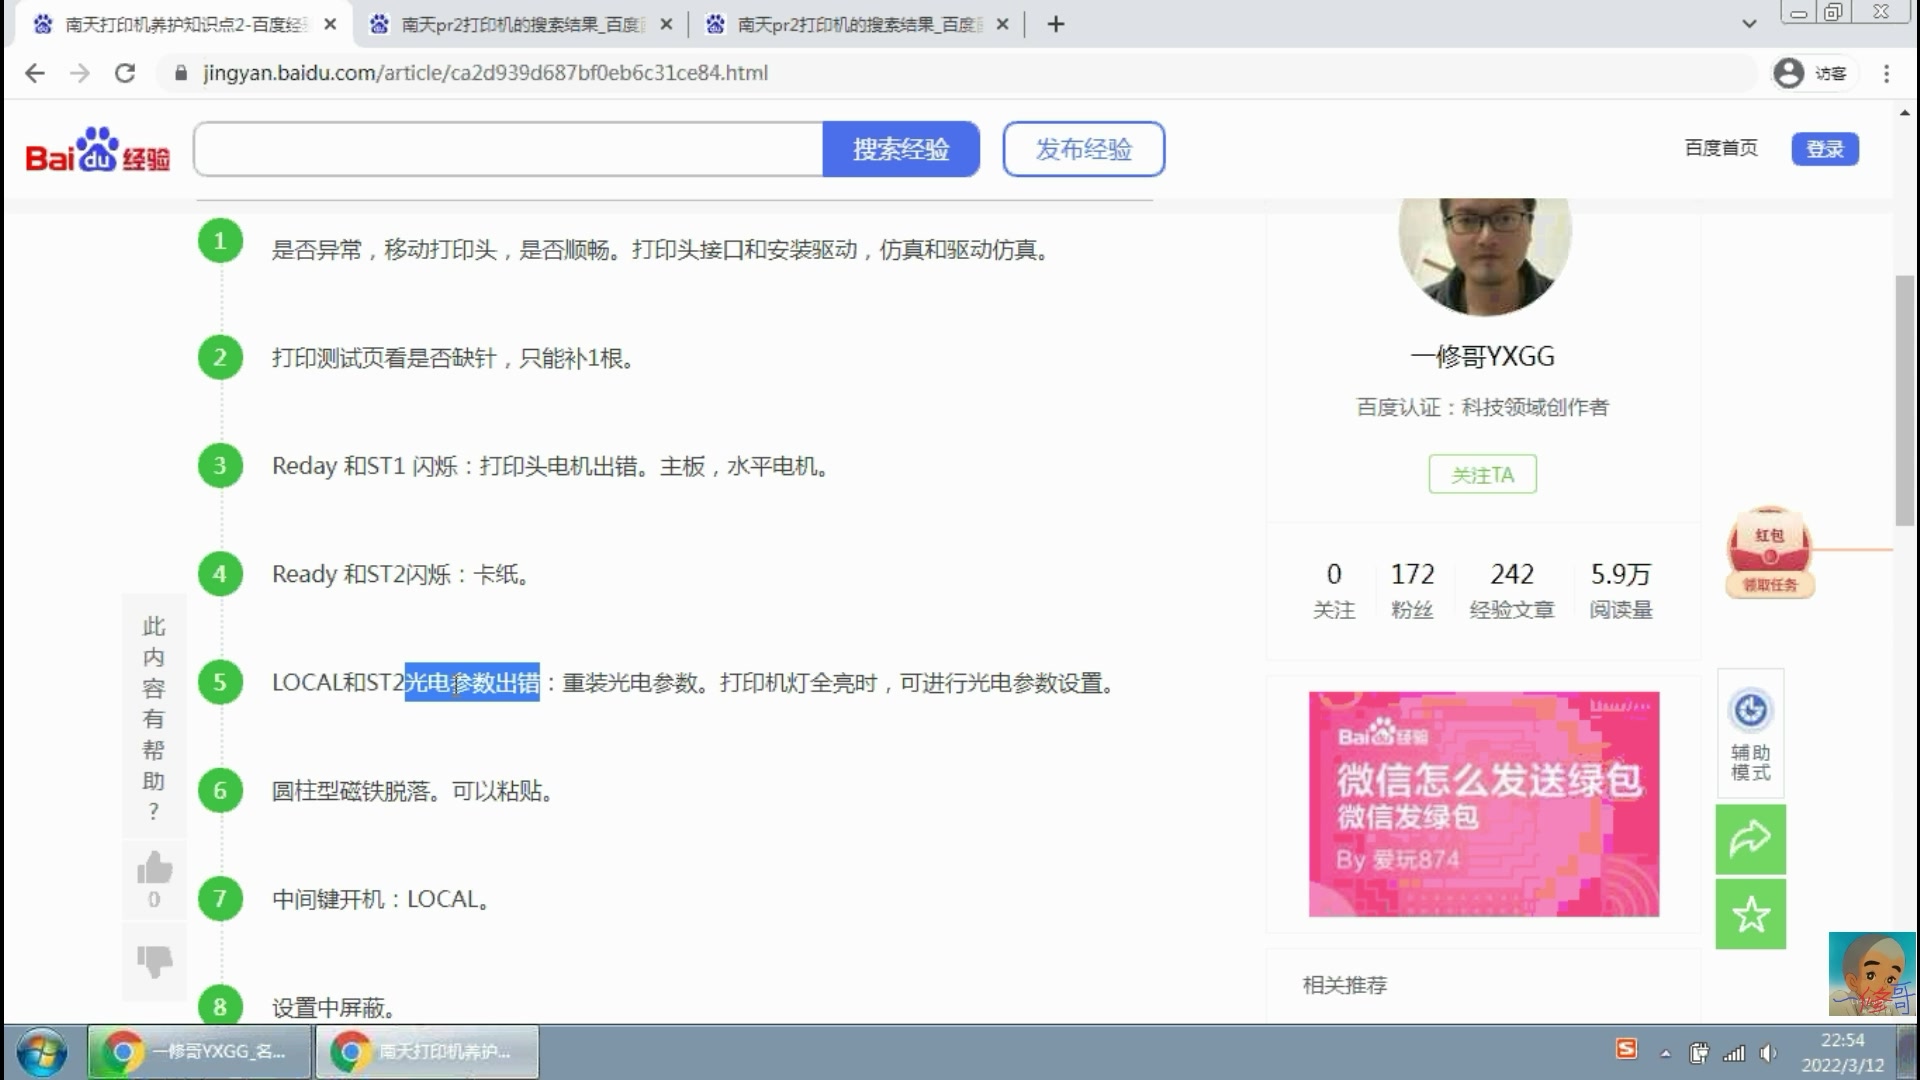Click the green star favorite icon
1920x1080 pixels.
[1749, 913]
